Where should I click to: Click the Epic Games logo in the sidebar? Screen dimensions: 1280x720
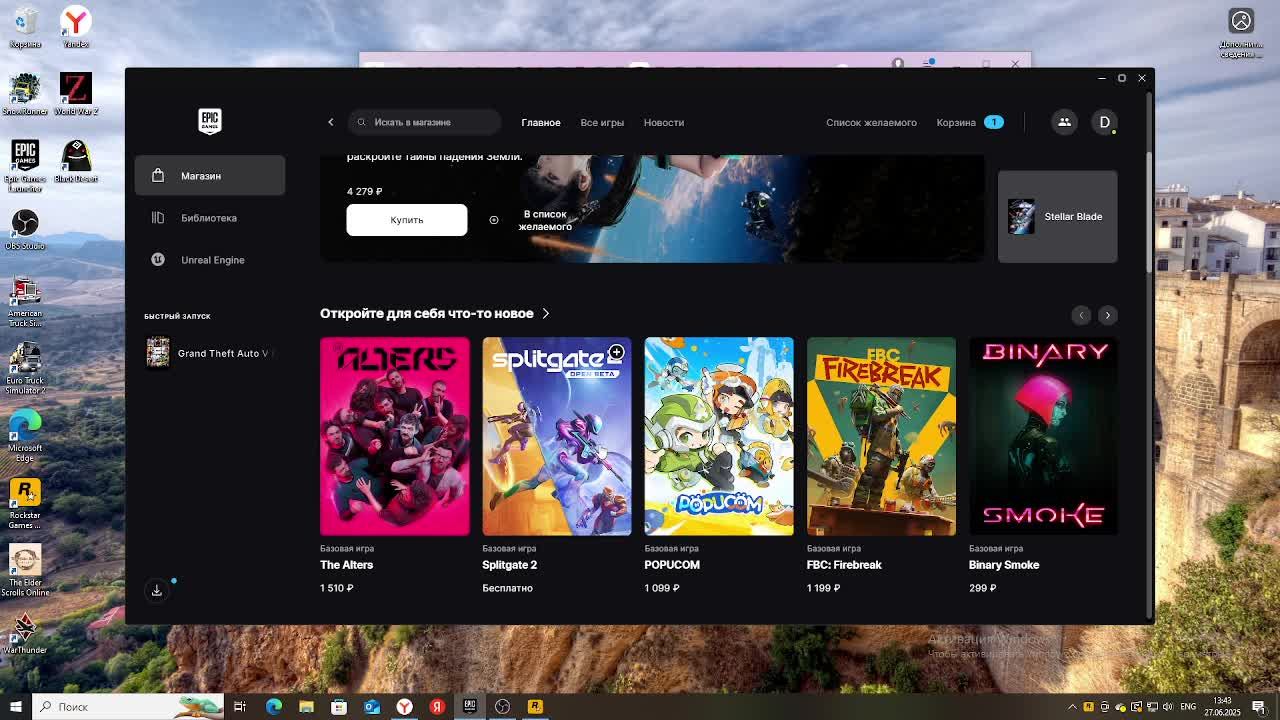pos(209,121)
